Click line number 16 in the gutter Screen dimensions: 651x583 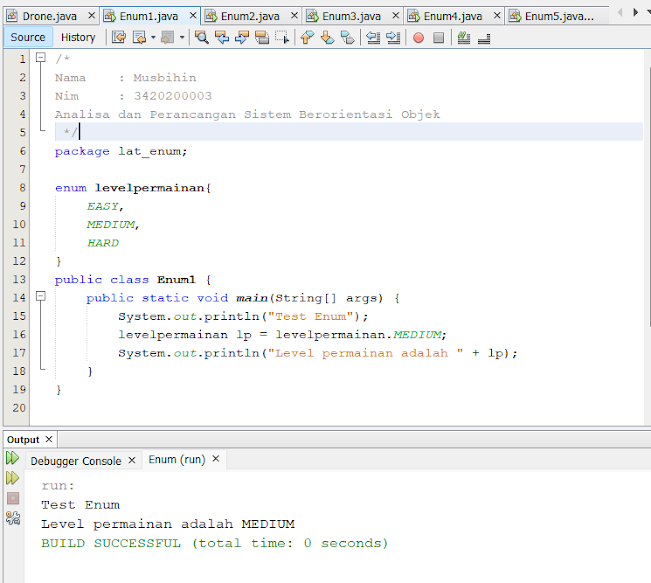click(19, 334)
